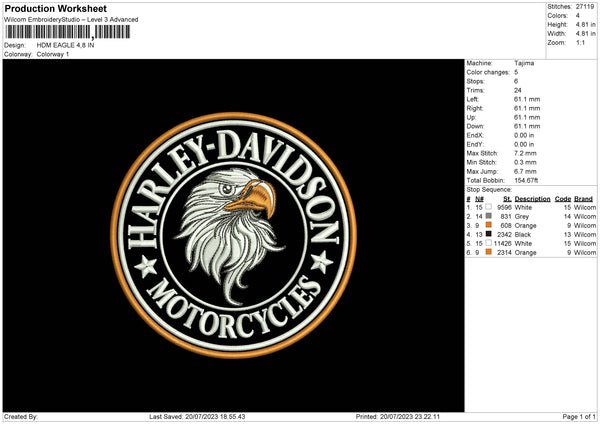Click the 'Colors:' label in header

click(x=557, y=16)
